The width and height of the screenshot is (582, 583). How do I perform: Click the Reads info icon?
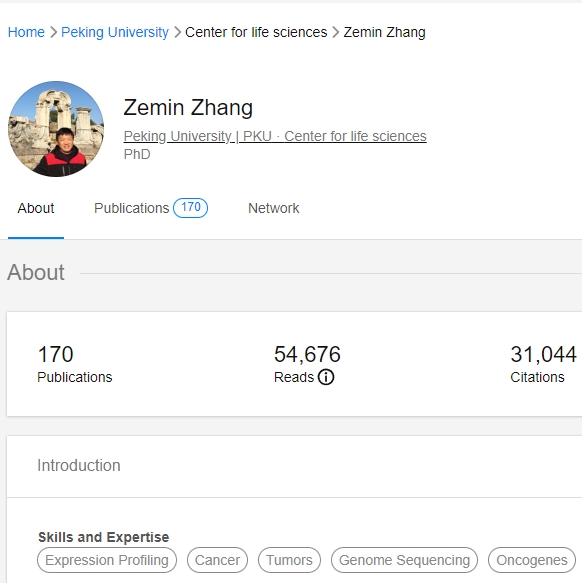click(x=326, y=377)
